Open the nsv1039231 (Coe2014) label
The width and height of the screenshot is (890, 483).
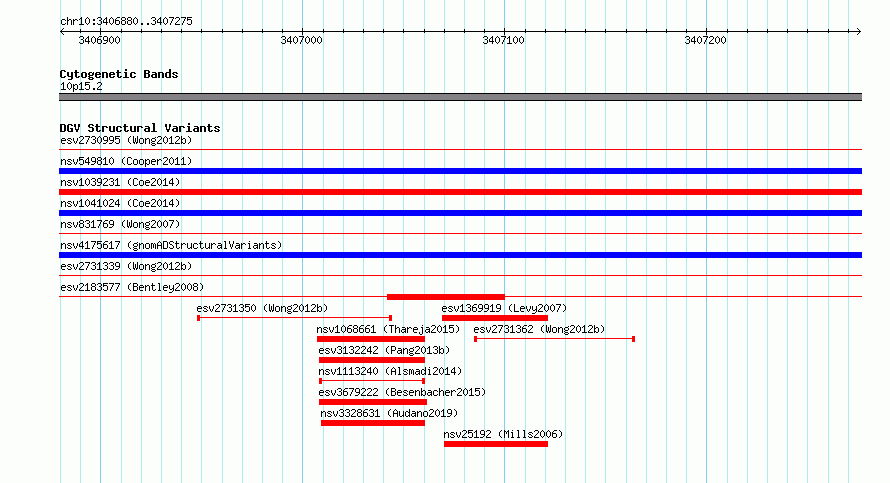point(120,182)
